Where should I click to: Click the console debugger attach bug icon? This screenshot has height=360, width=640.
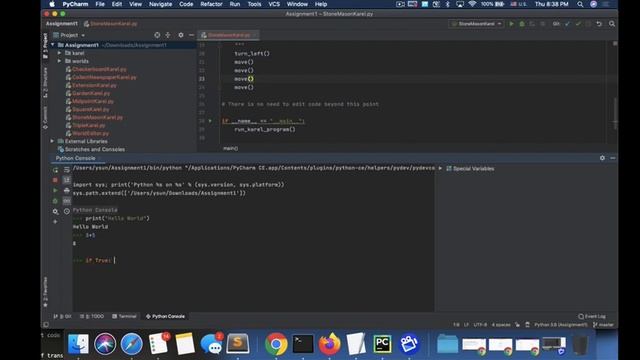[x=55, y=201]
